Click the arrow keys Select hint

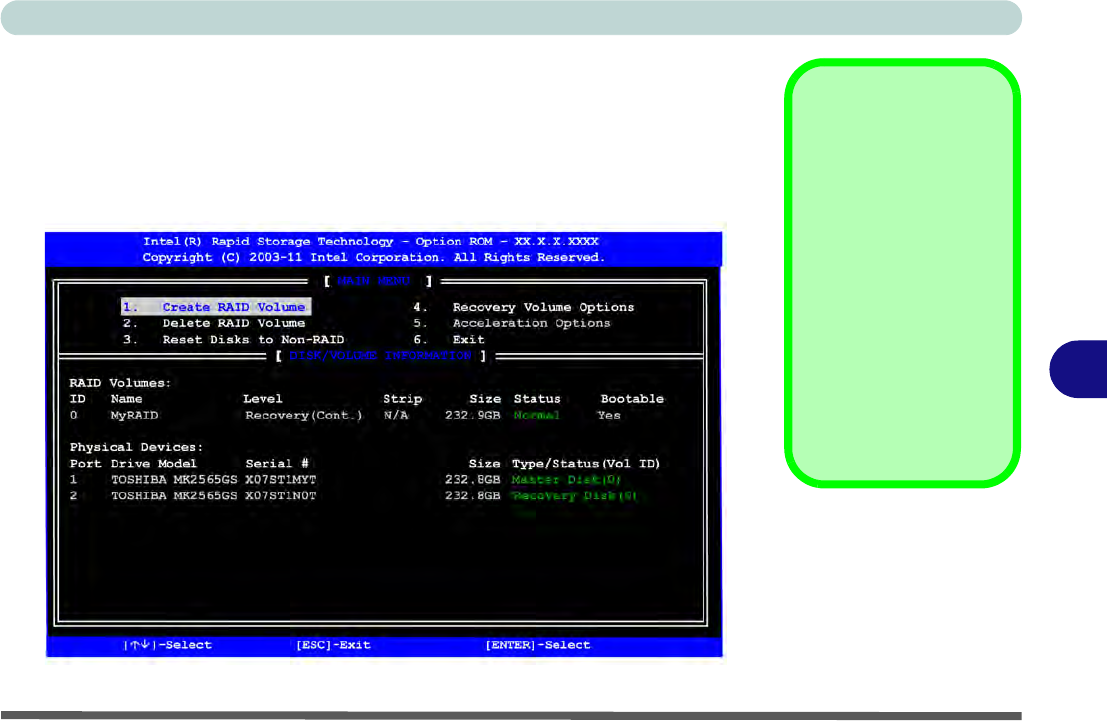pyautogui.click(x=167, y=645)
